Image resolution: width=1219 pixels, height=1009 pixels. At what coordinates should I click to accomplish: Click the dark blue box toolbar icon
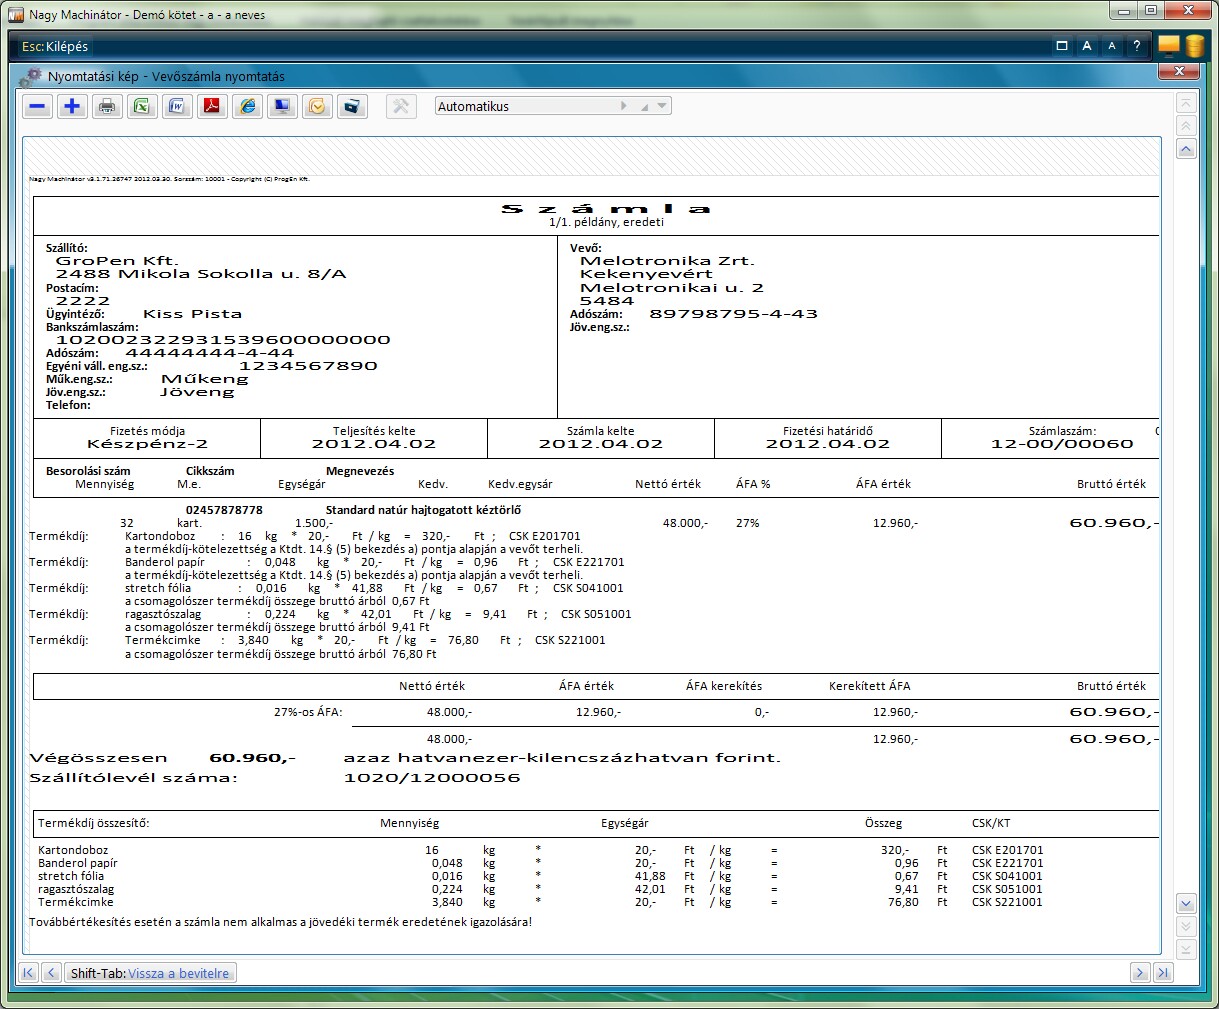(352, 107)
